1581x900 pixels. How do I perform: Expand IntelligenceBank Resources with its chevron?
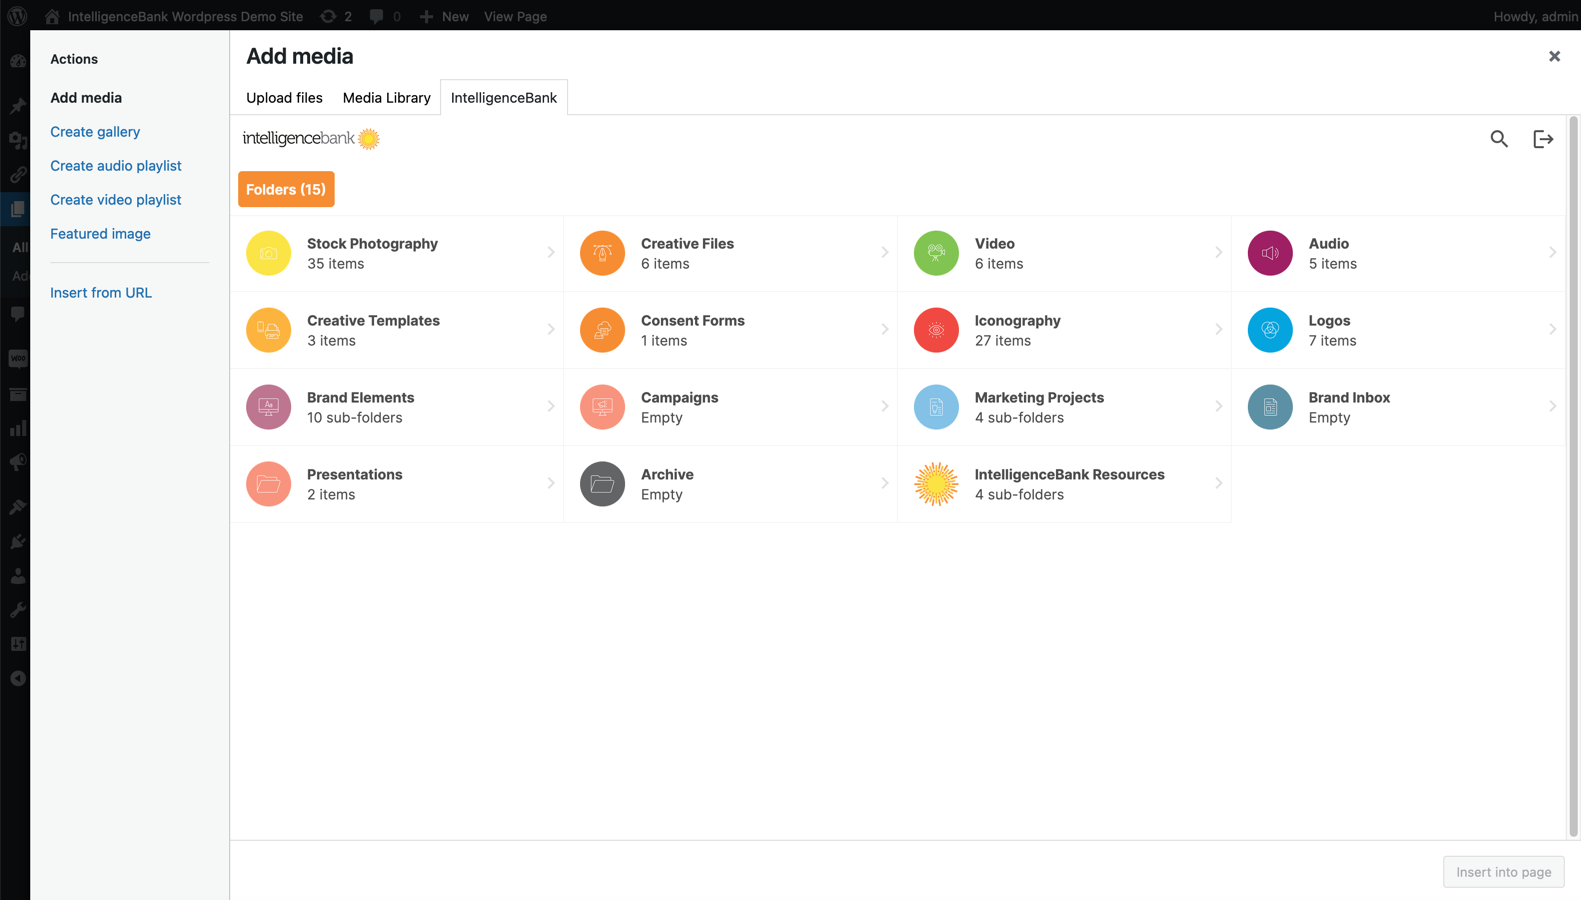(x=1219, y=484)
